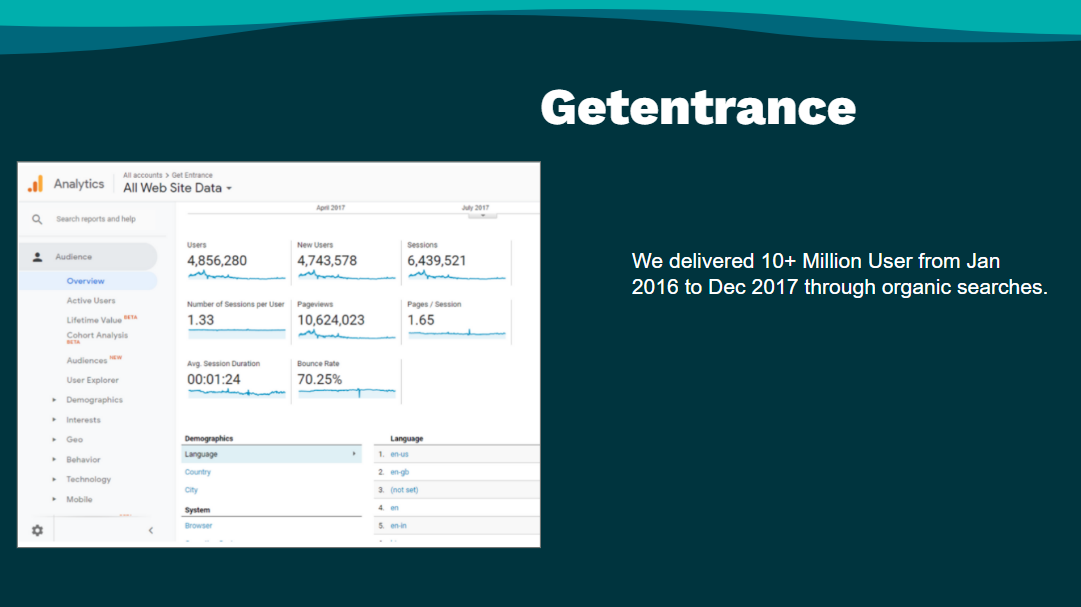The height and width of the screenshot is (607, 1081).
Task: Open the Browser report under System
Action: 197,524
